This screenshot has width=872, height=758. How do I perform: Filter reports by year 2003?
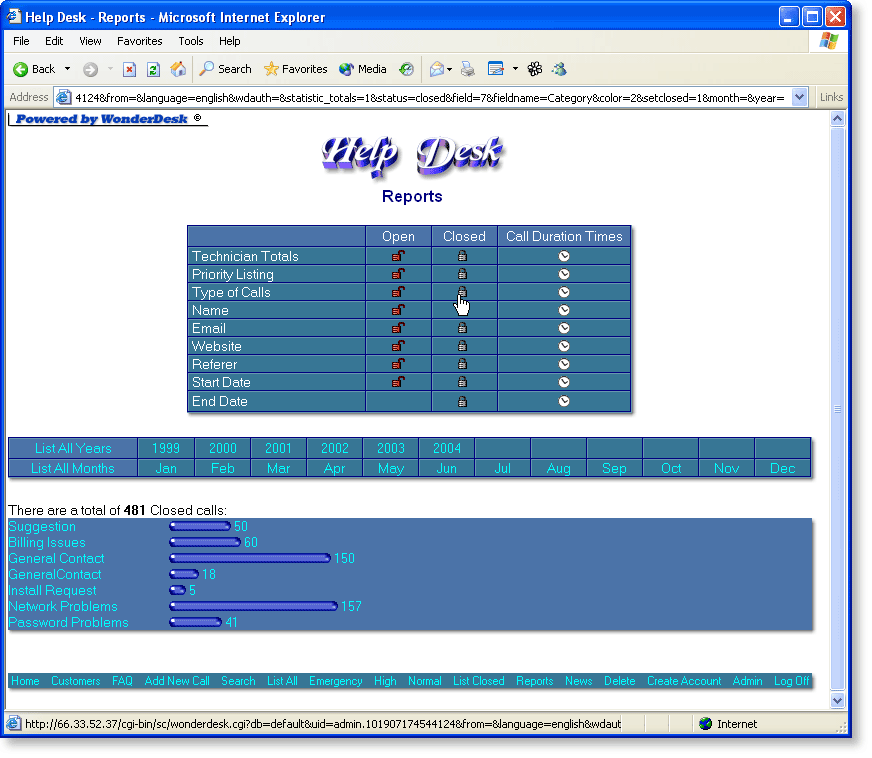(x=391, y=448)
